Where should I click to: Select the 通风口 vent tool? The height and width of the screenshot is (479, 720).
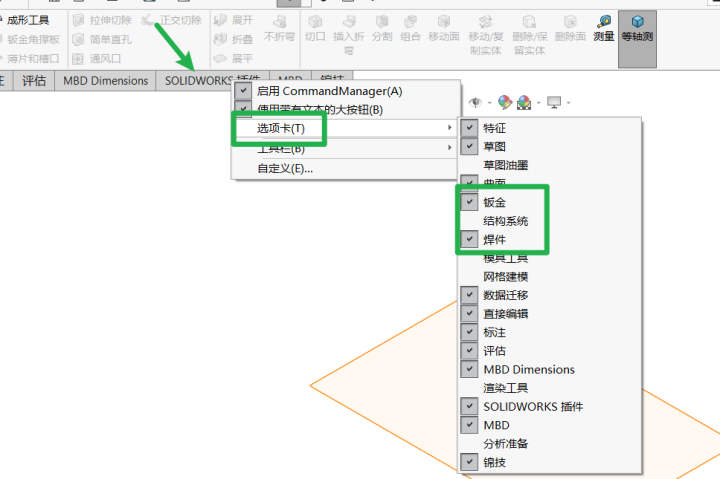[97, 59]
